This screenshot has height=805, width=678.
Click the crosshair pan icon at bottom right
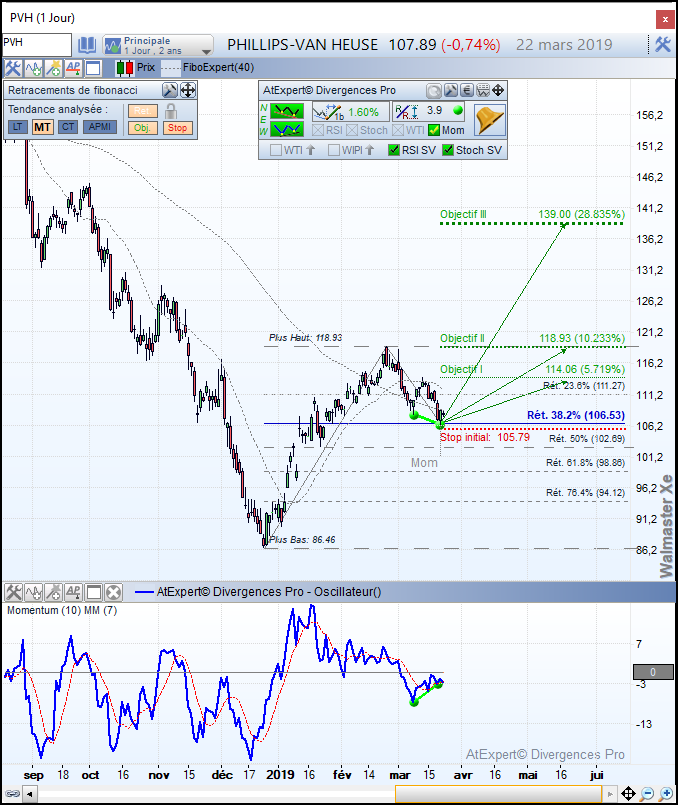point(628,794)
